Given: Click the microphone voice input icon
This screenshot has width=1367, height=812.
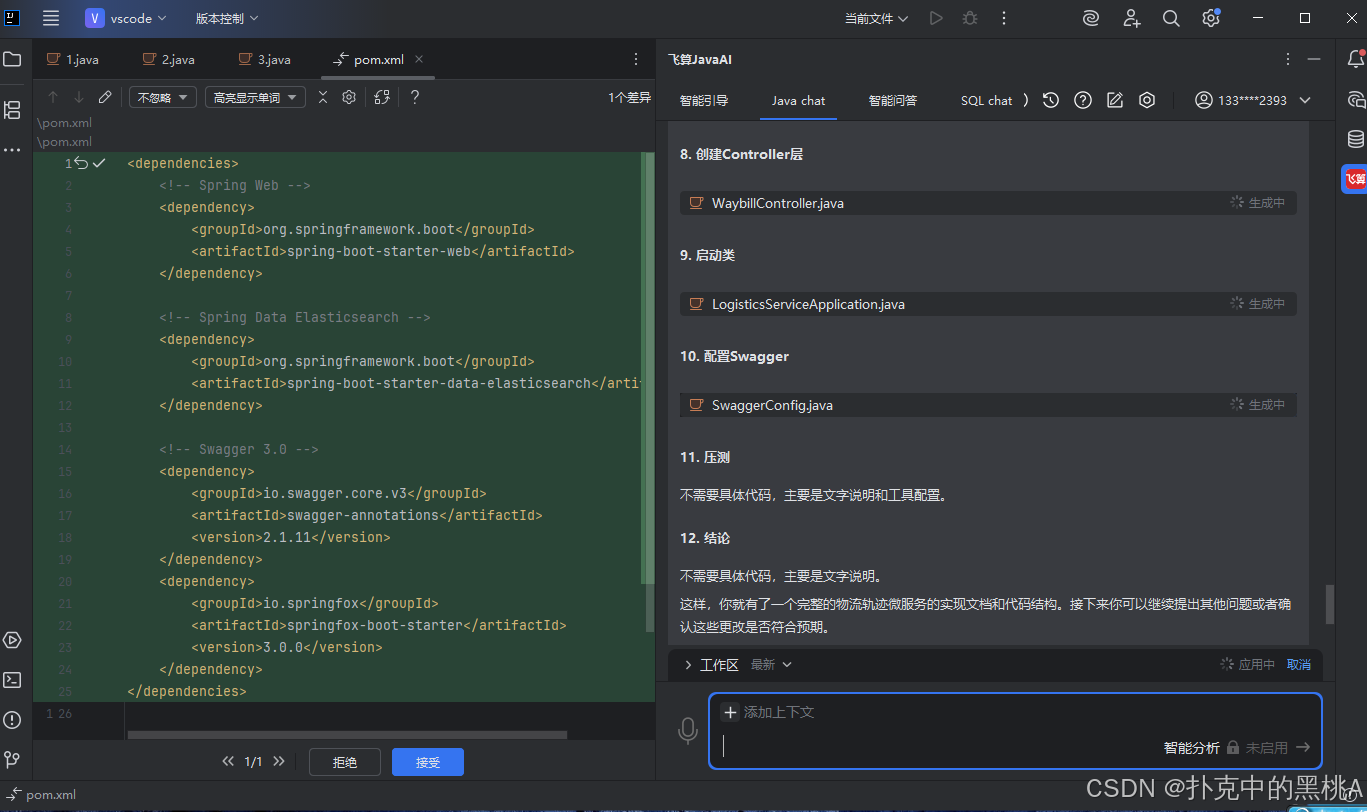Looking at the screenshot, I should pyautogui.click(x=688, y=731).
